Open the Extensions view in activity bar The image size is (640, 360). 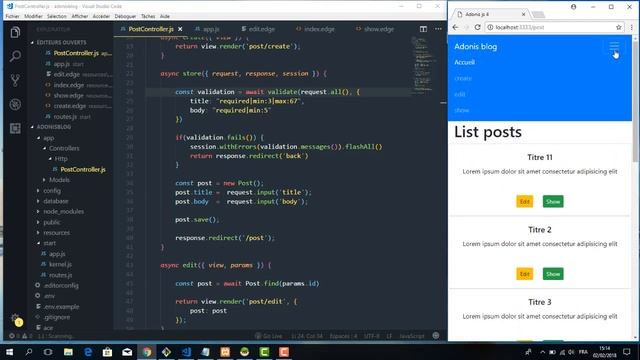(x=15, y=128)
